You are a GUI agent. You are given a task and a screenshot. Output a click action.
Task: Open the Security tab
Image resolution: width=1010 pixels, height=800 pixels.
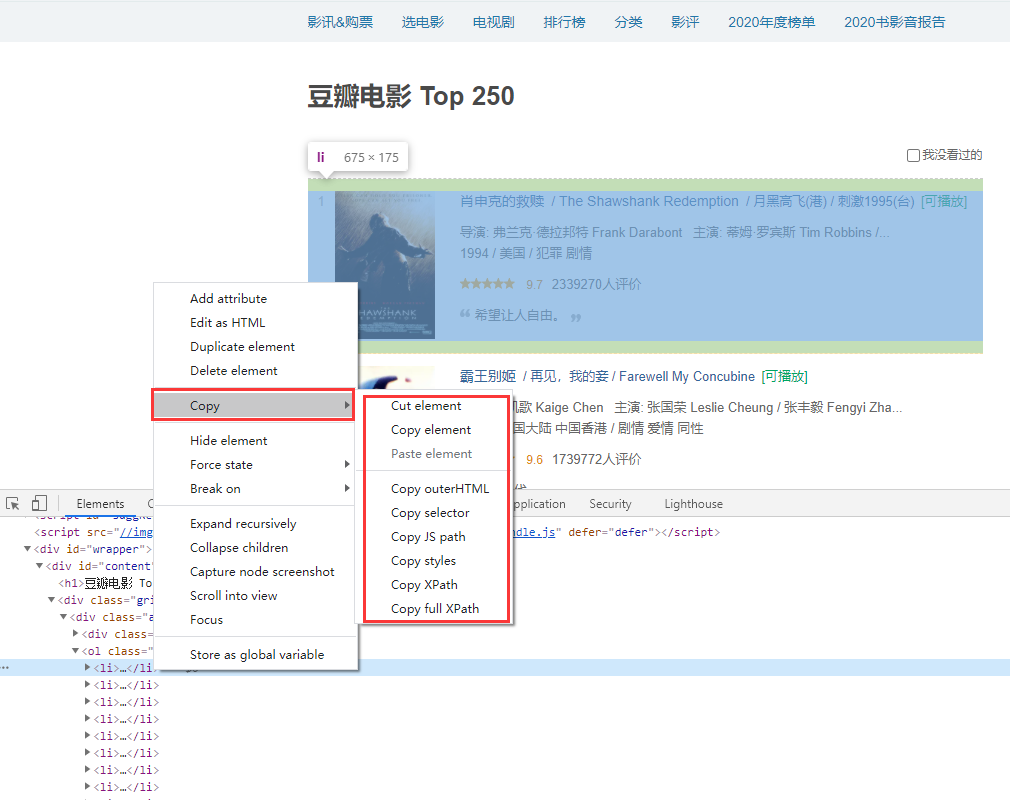click(x=610, y=504)
